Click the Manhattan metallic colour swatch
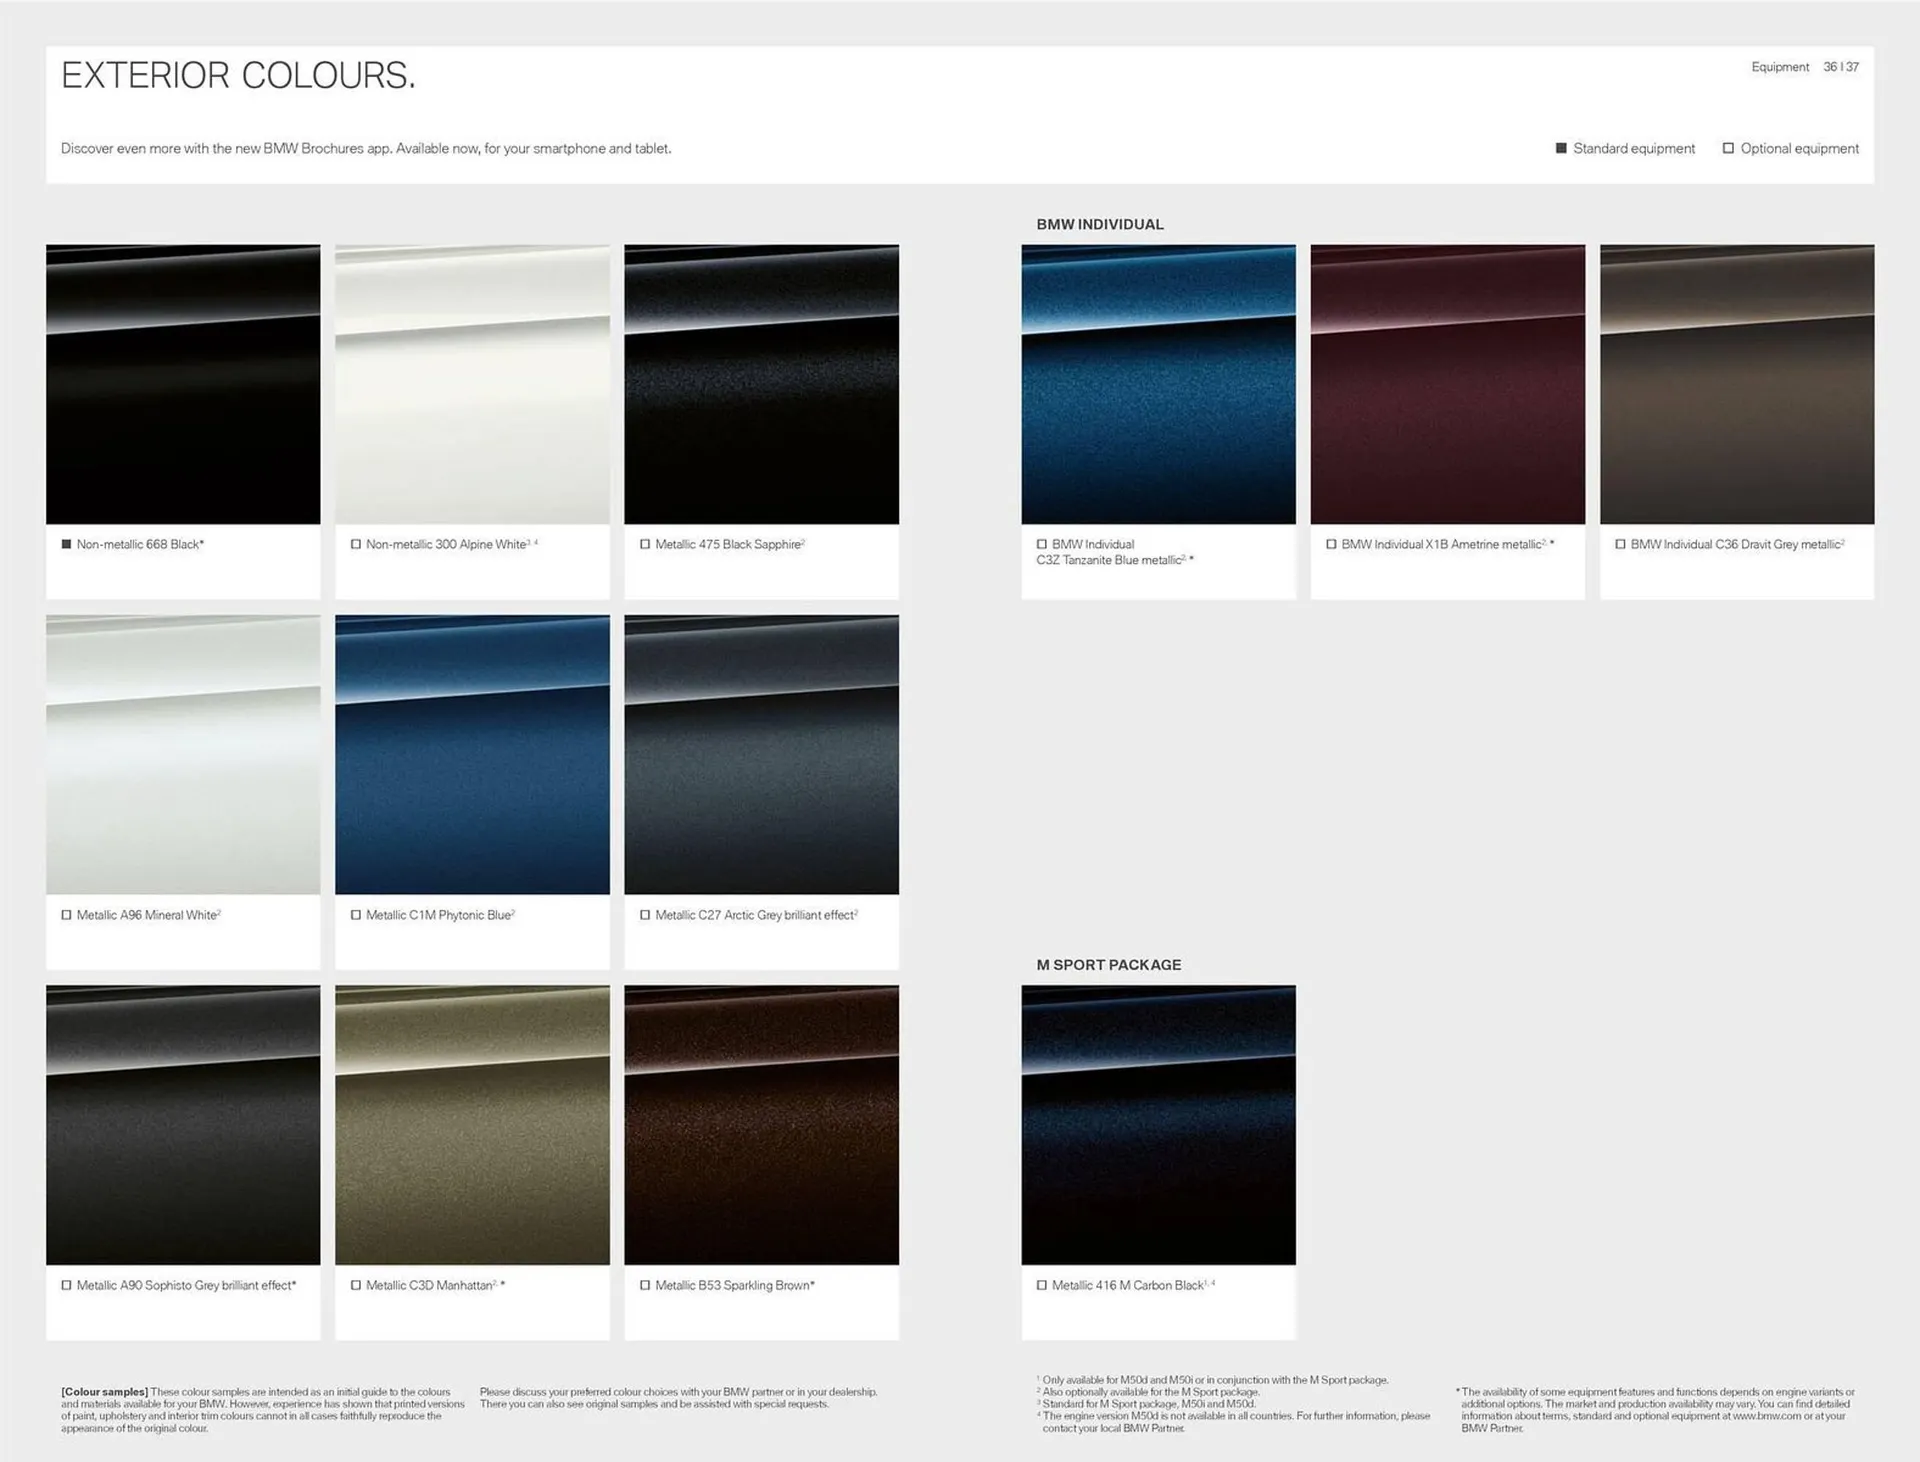Image resolution: width=1920 pixels, height=1462 pixels. pyautogui.click(x=472, y=1124)
